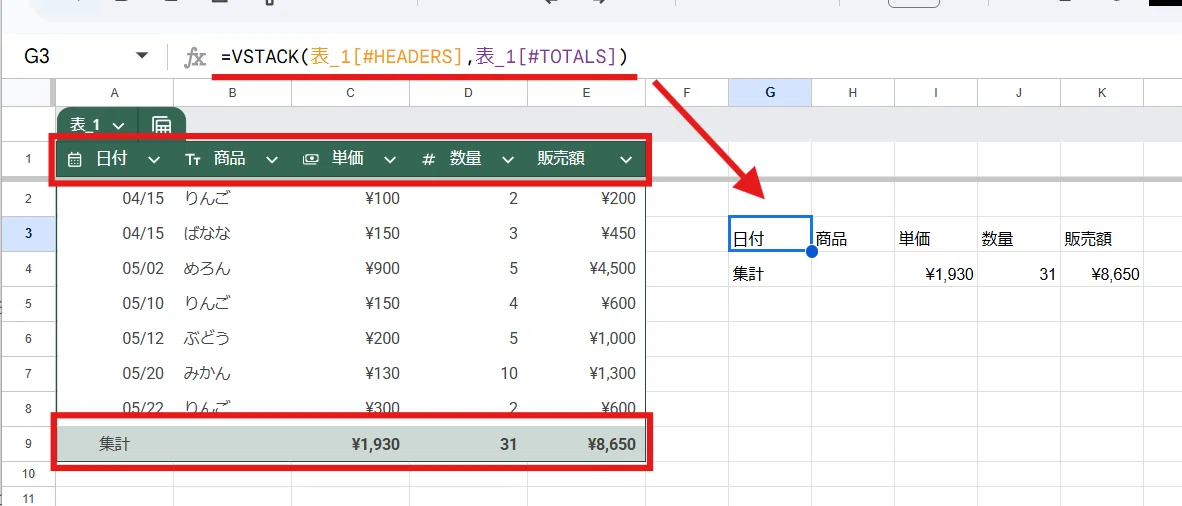
Task: Click the bold ¥8,650 total in column E
Action: tap(610, 444)
